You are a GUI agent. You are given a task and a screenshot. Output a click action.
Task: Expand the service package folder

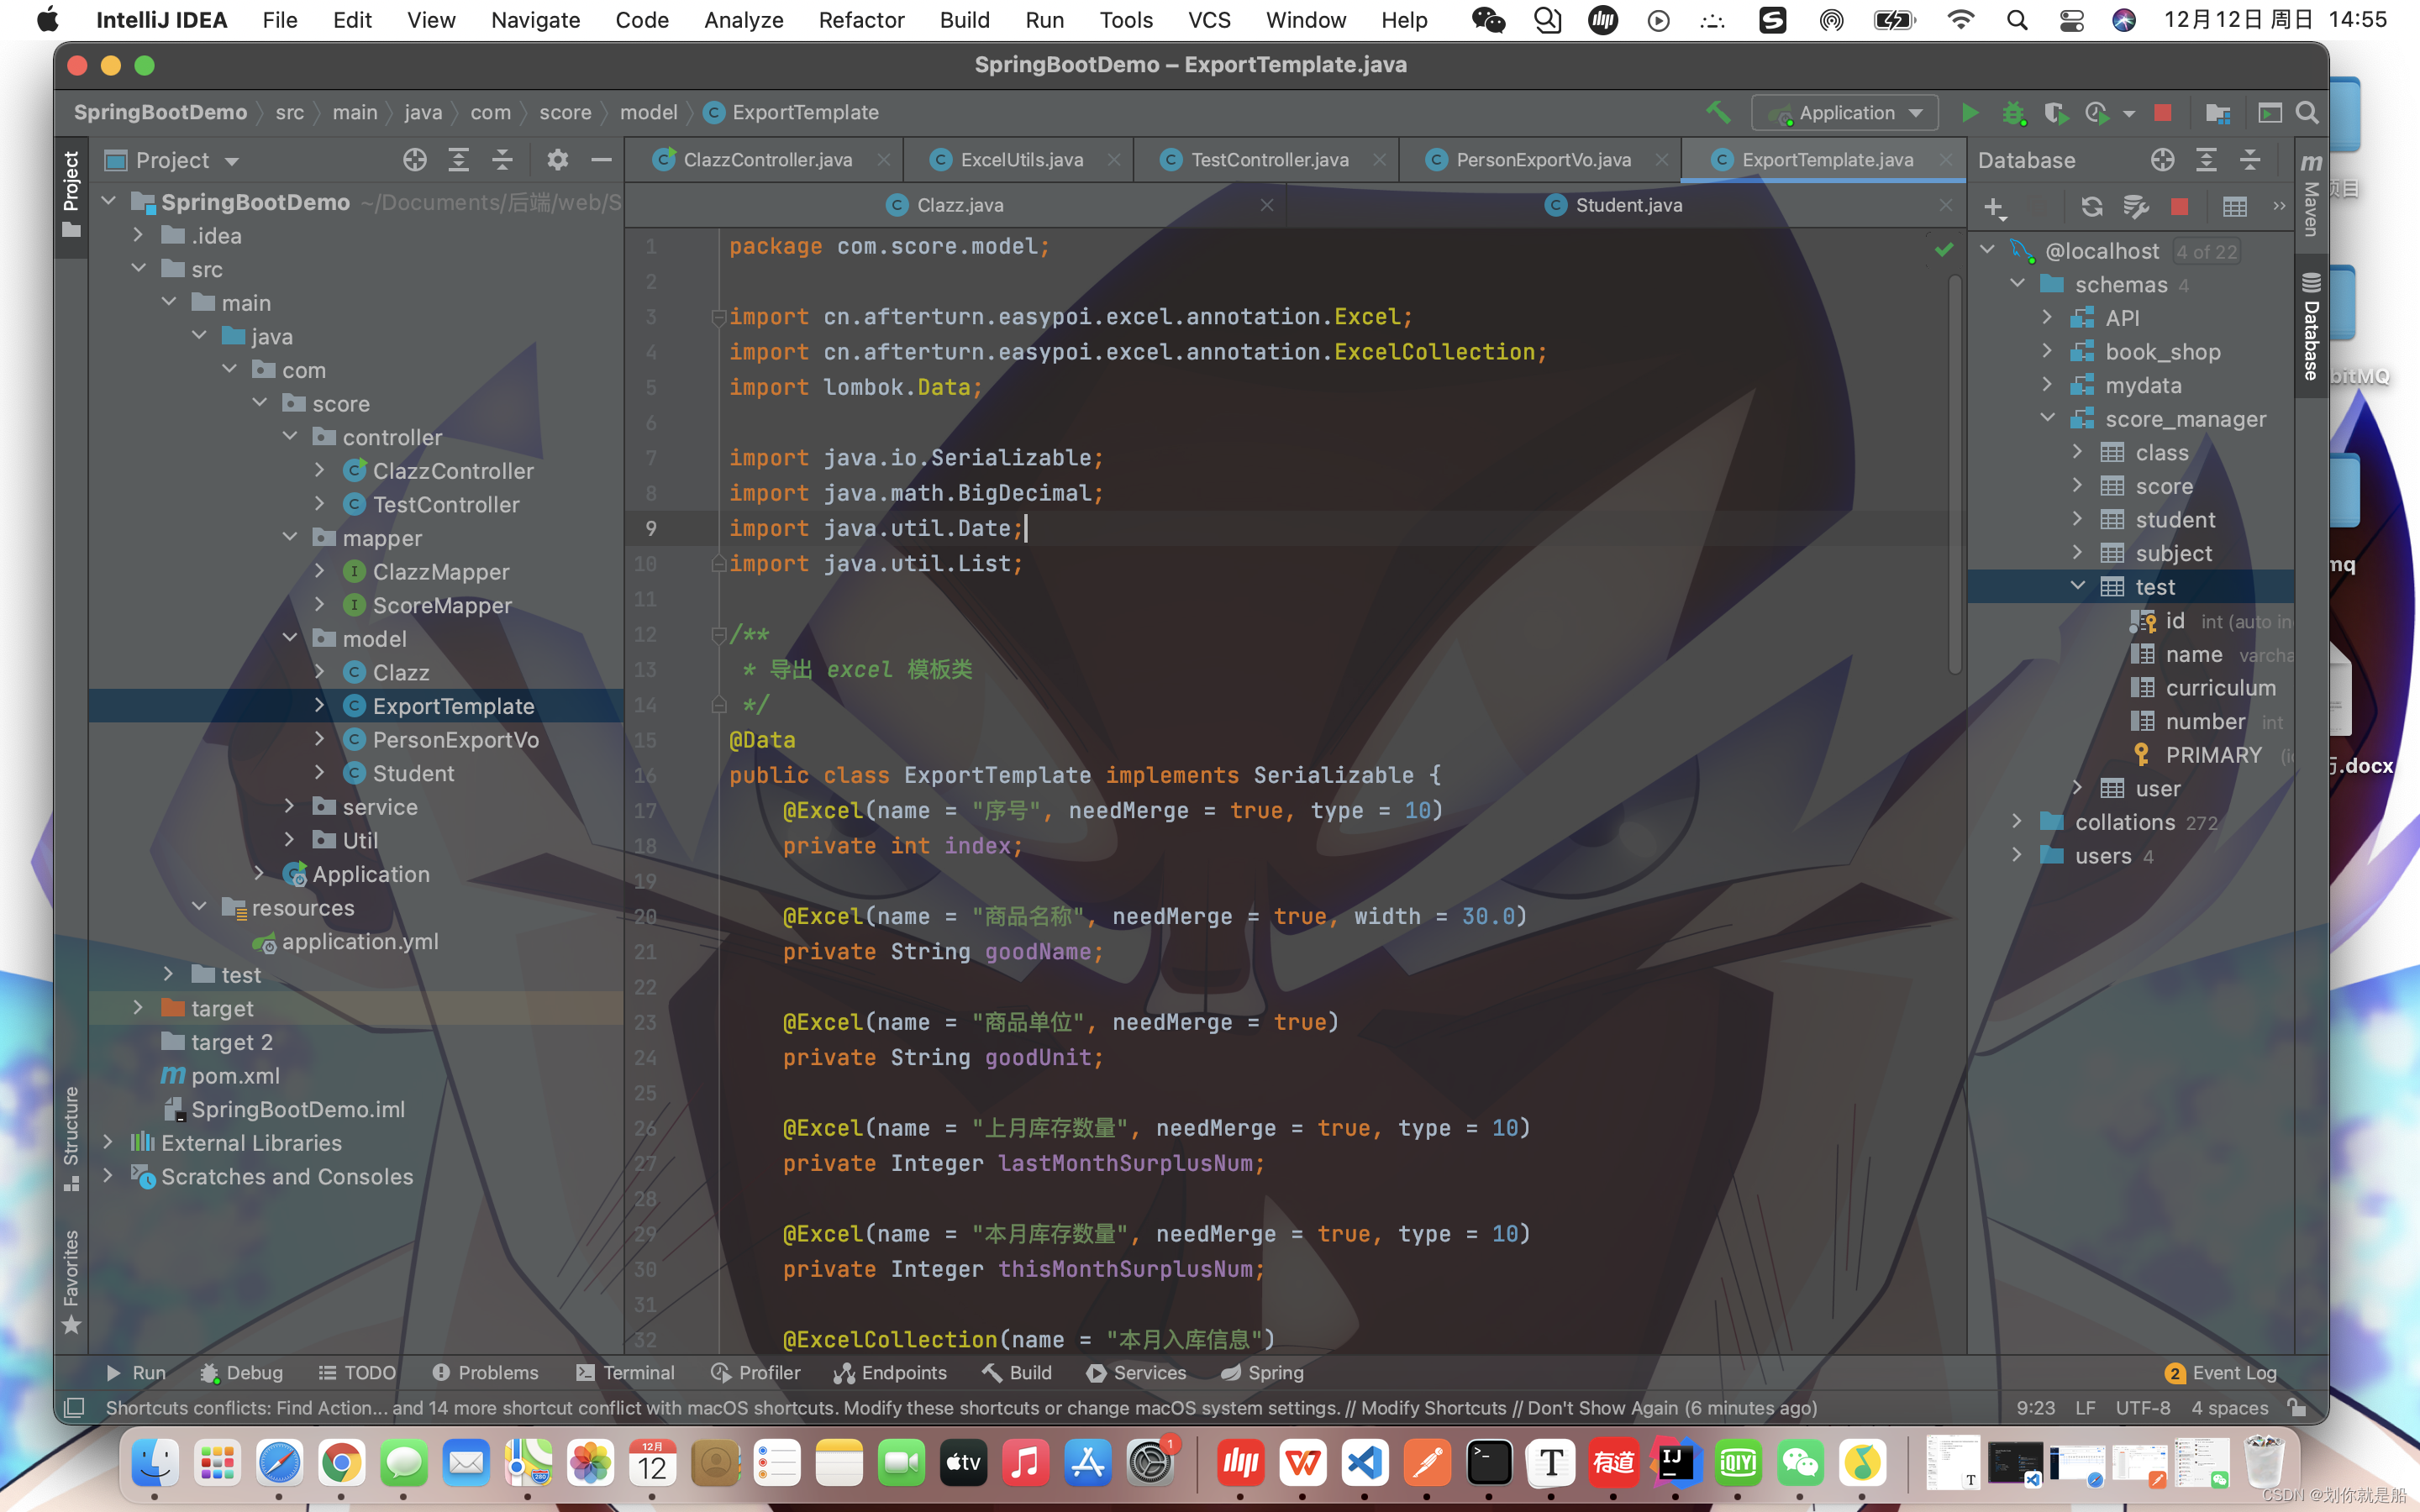coord(289,806)
